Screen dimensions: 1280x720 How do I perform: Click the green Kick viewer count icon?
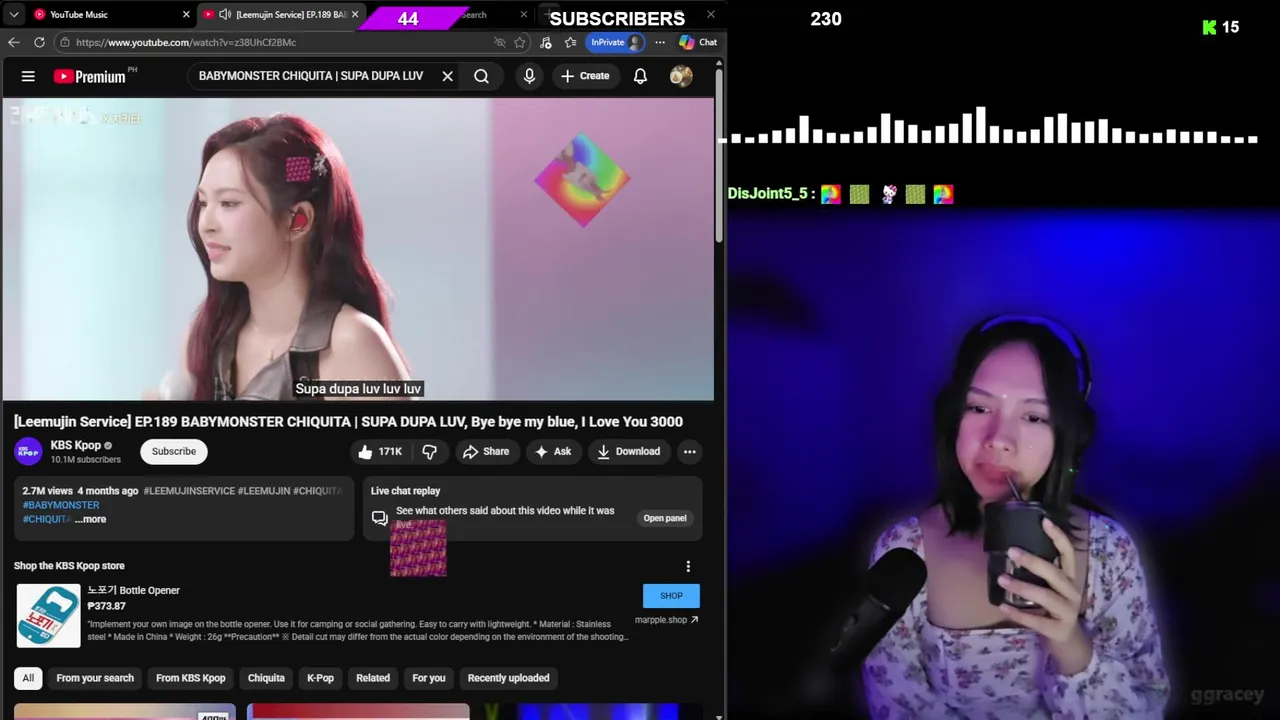pos(1210,27)
